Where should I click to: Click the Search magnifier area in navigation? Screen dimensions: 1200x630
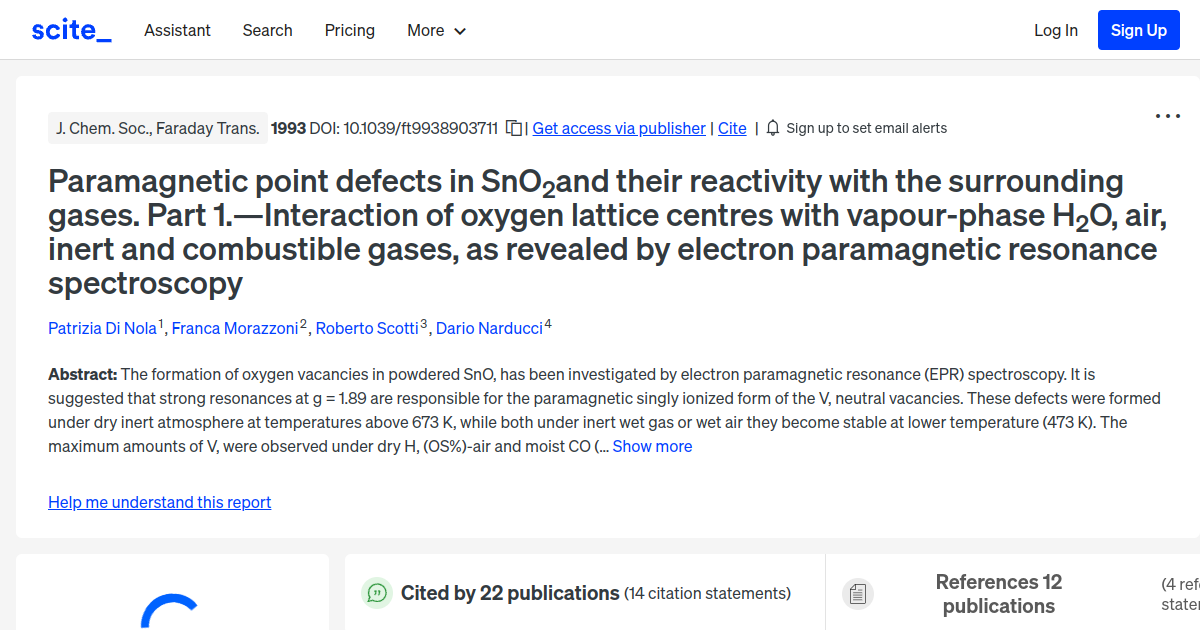click(267, 30)
